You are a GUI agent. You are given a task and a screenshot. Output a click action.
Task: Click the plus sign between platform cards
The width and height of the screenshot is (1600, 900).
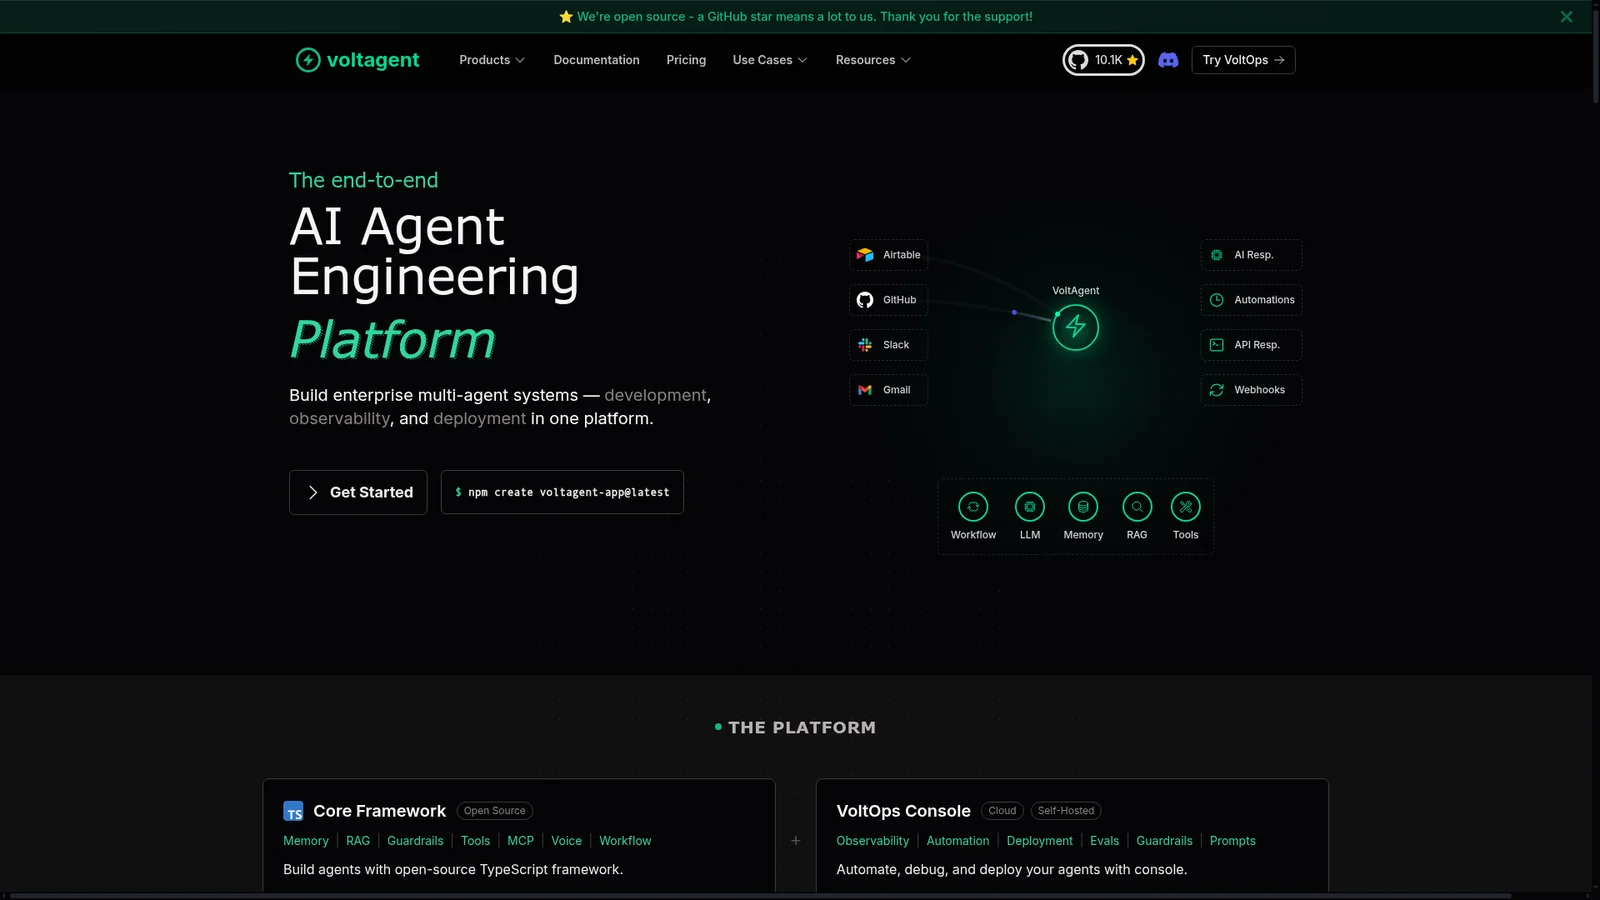pos(796,841)
